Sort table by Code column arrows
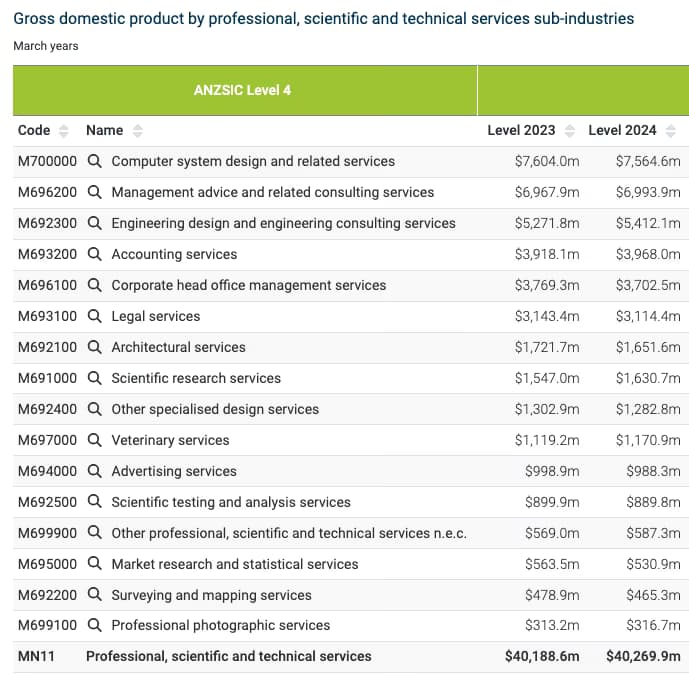Viewport: 689px width, 688px height. [64, 131]
